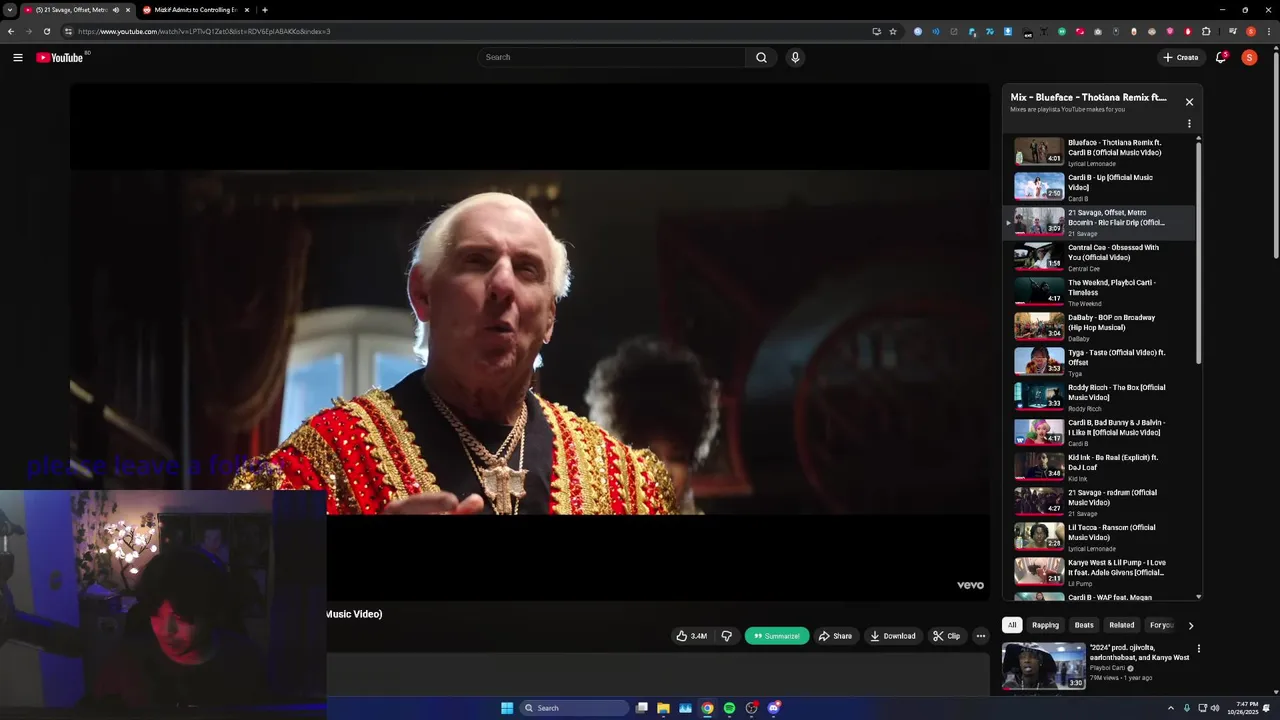Select the Related filter chip

(x=1122, y=625)
